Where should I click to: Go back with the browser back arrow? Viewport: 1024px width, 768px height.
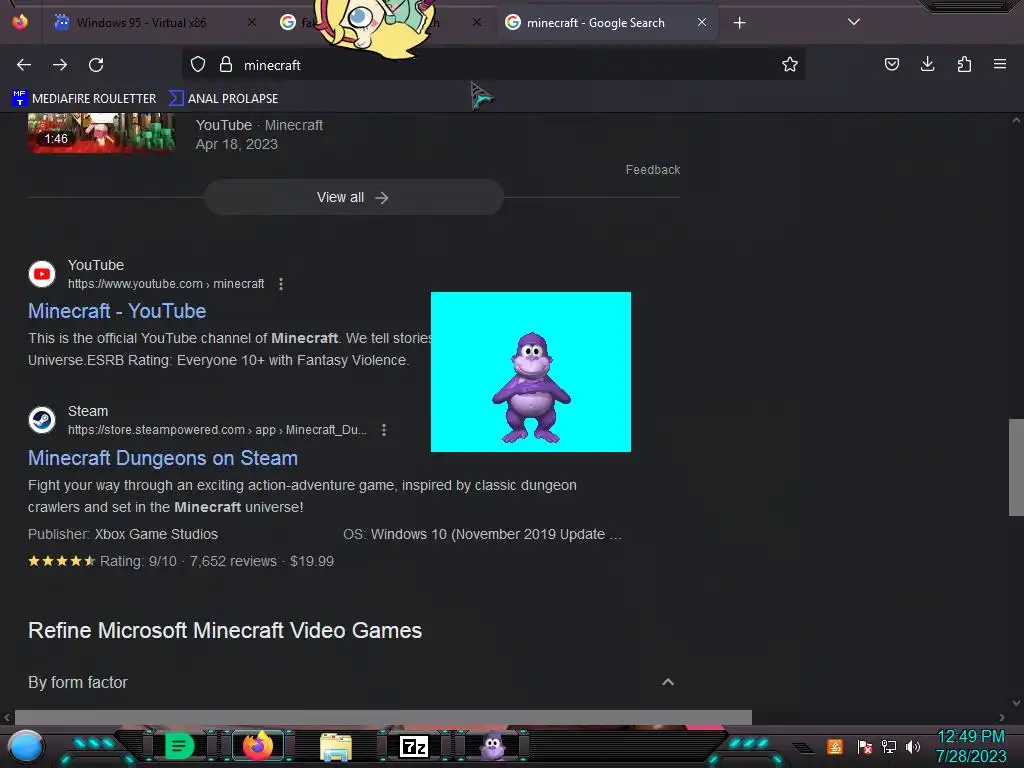(x=24, y=65)
